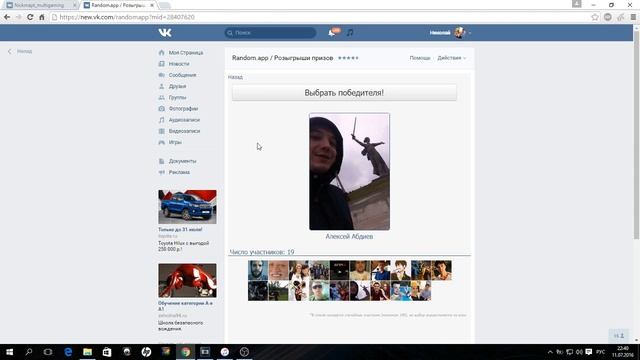Click the first participant avatar in the top row

tap(258, 270)
